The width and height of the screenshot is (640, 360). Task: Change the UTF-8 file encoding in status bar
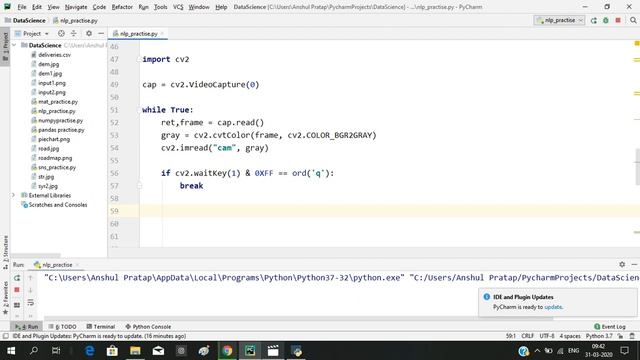point(547,336)
